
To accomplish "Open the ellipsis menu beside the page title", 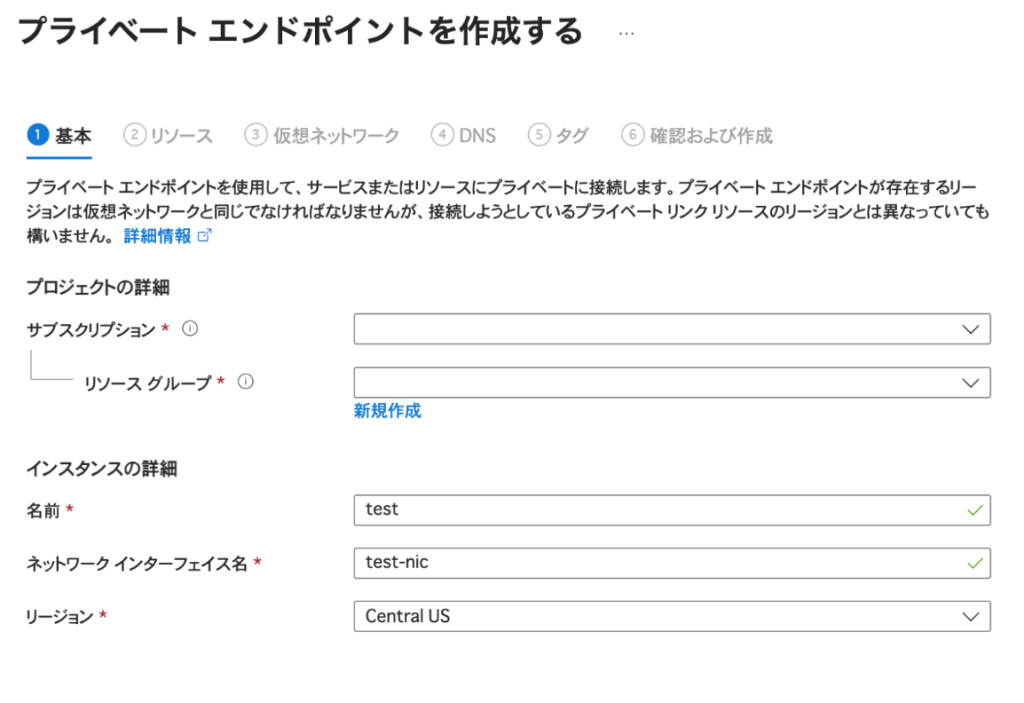I will click(x=627, y=32).
